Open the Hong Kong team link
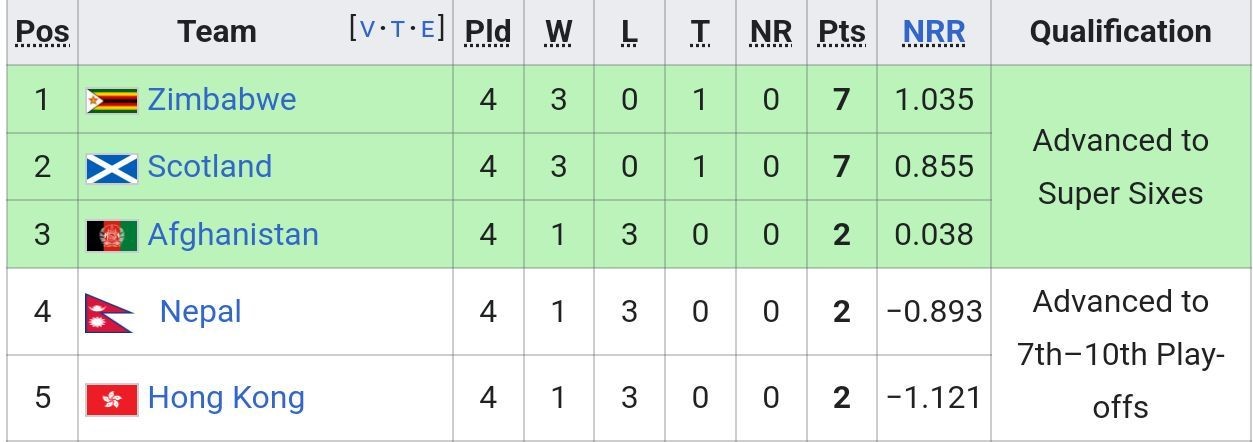The width and height of the screenshot is (1253, 442). coord(226,397)
